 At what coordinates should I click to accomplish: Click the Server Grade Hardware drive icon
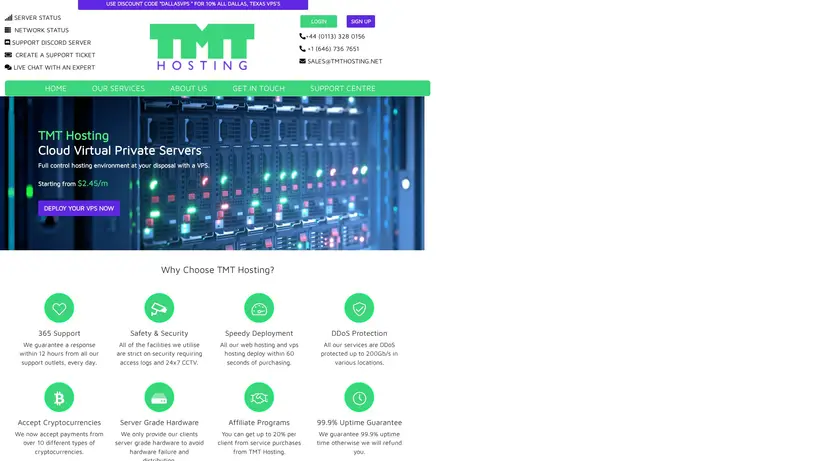point(159,397)
